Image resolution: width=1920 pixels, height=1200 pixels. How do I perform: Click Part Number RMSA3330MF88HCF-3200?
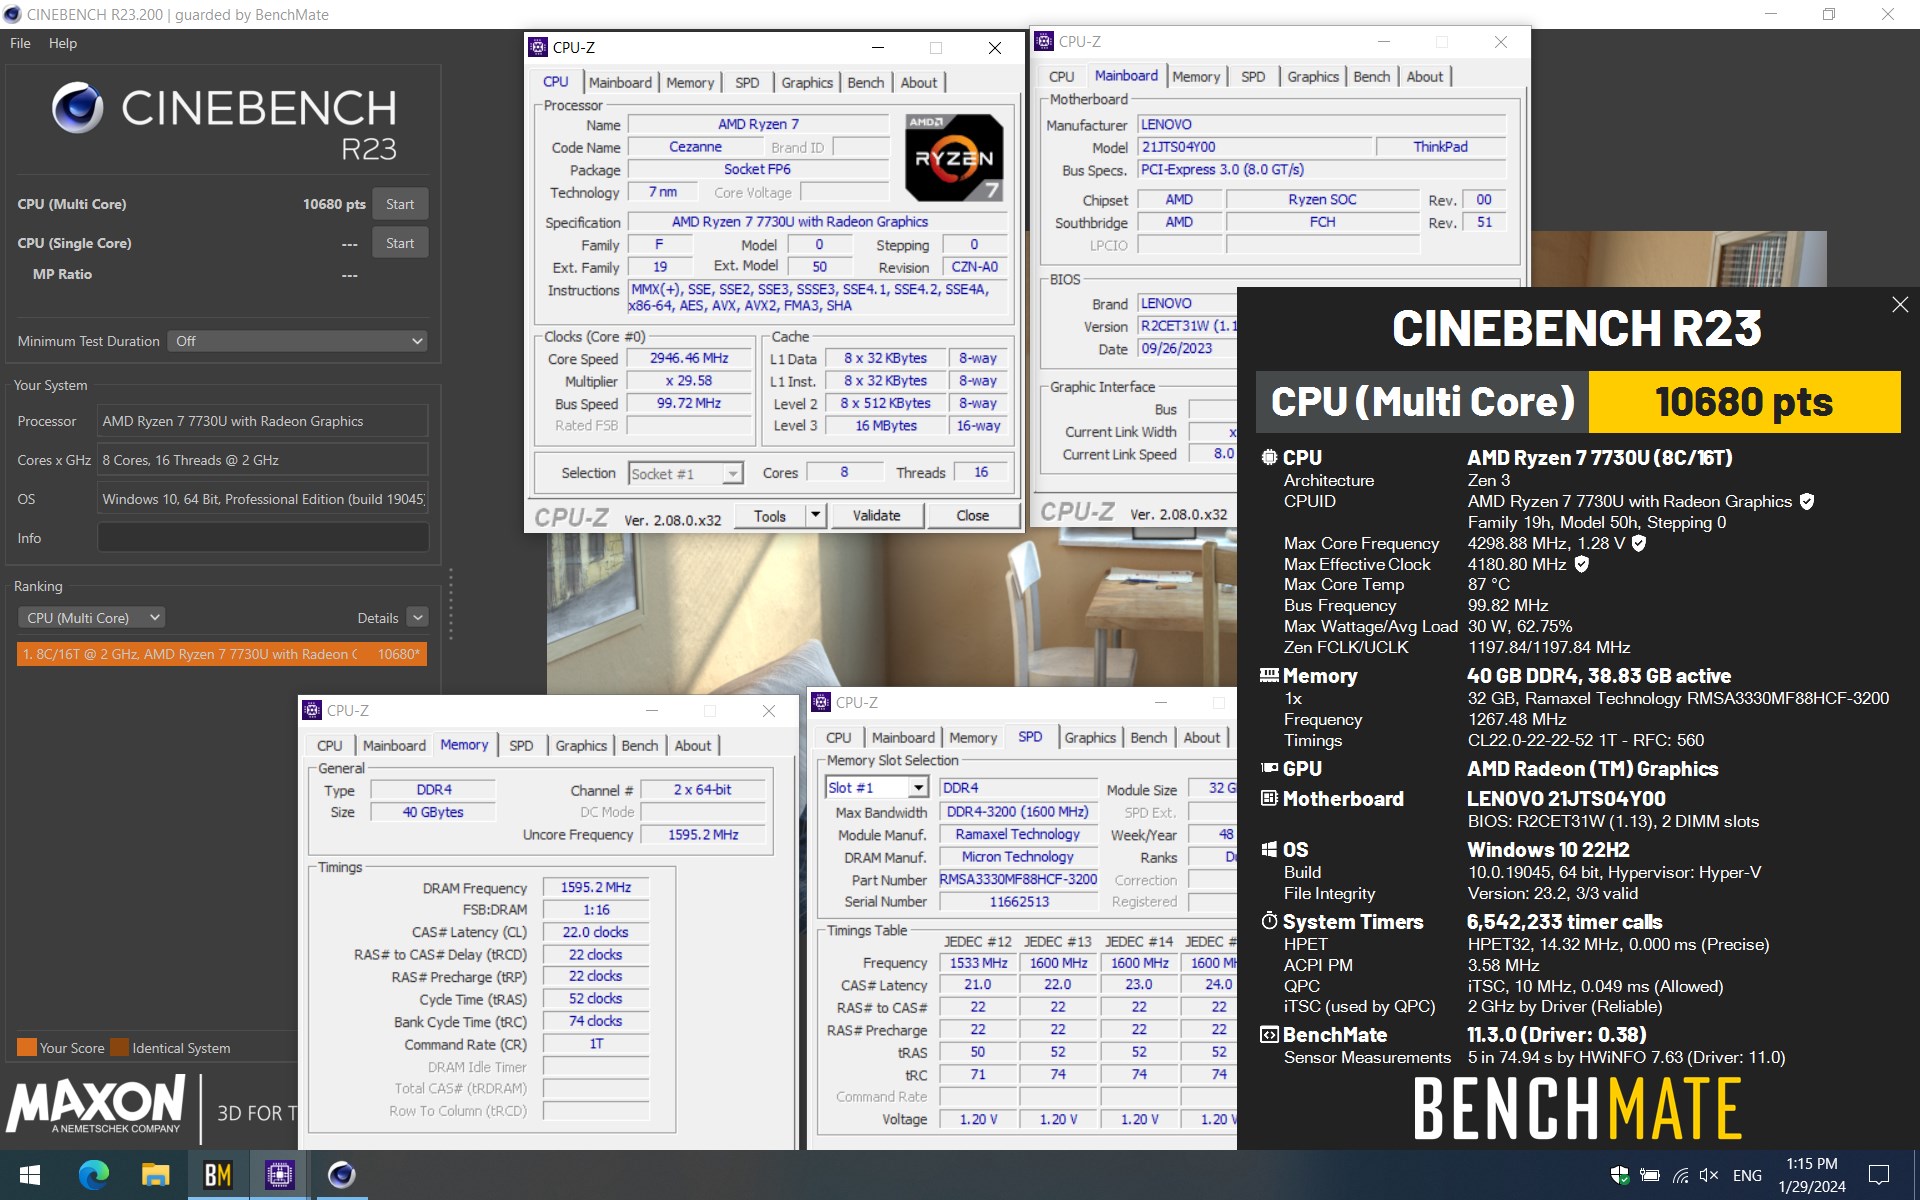point(1018,879)
